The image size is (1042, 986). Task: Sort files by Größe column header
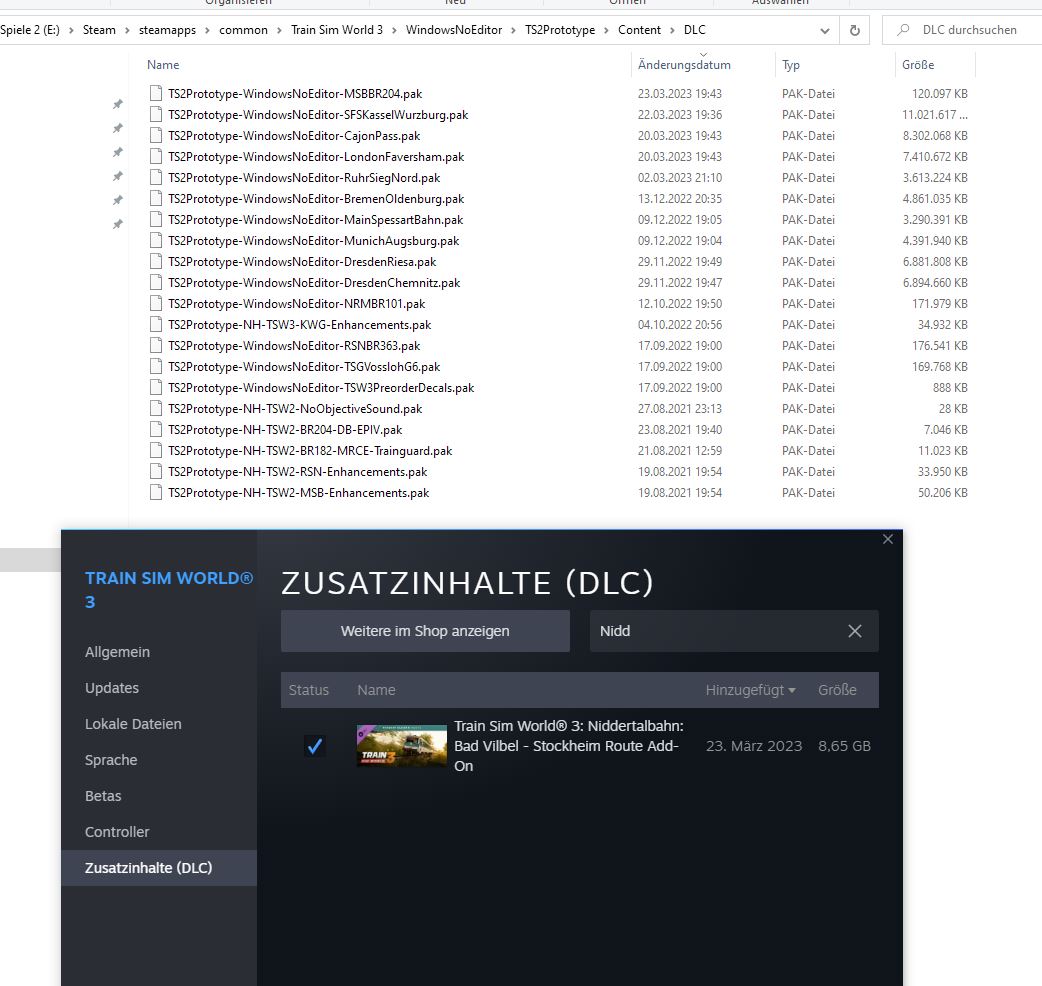918,65
